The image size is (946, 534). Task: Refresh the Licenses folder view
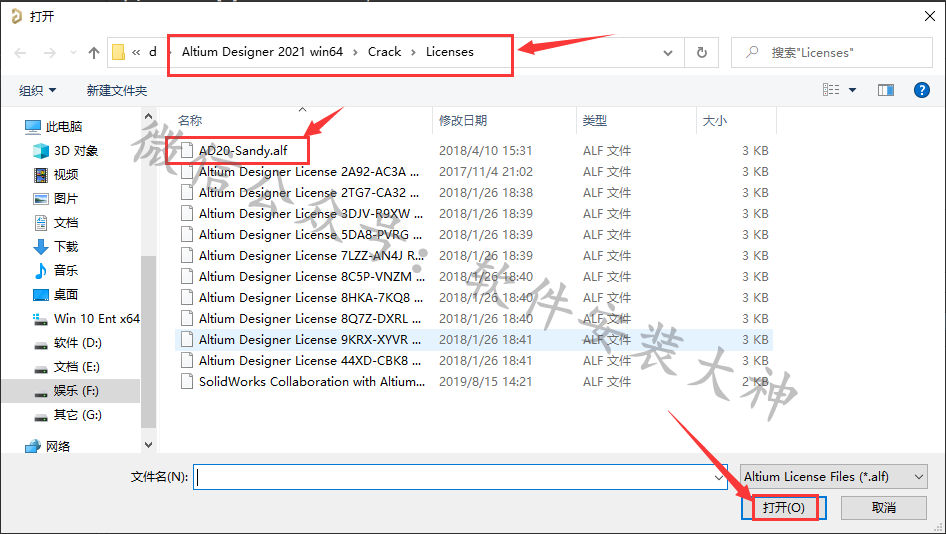coord(702,52)
